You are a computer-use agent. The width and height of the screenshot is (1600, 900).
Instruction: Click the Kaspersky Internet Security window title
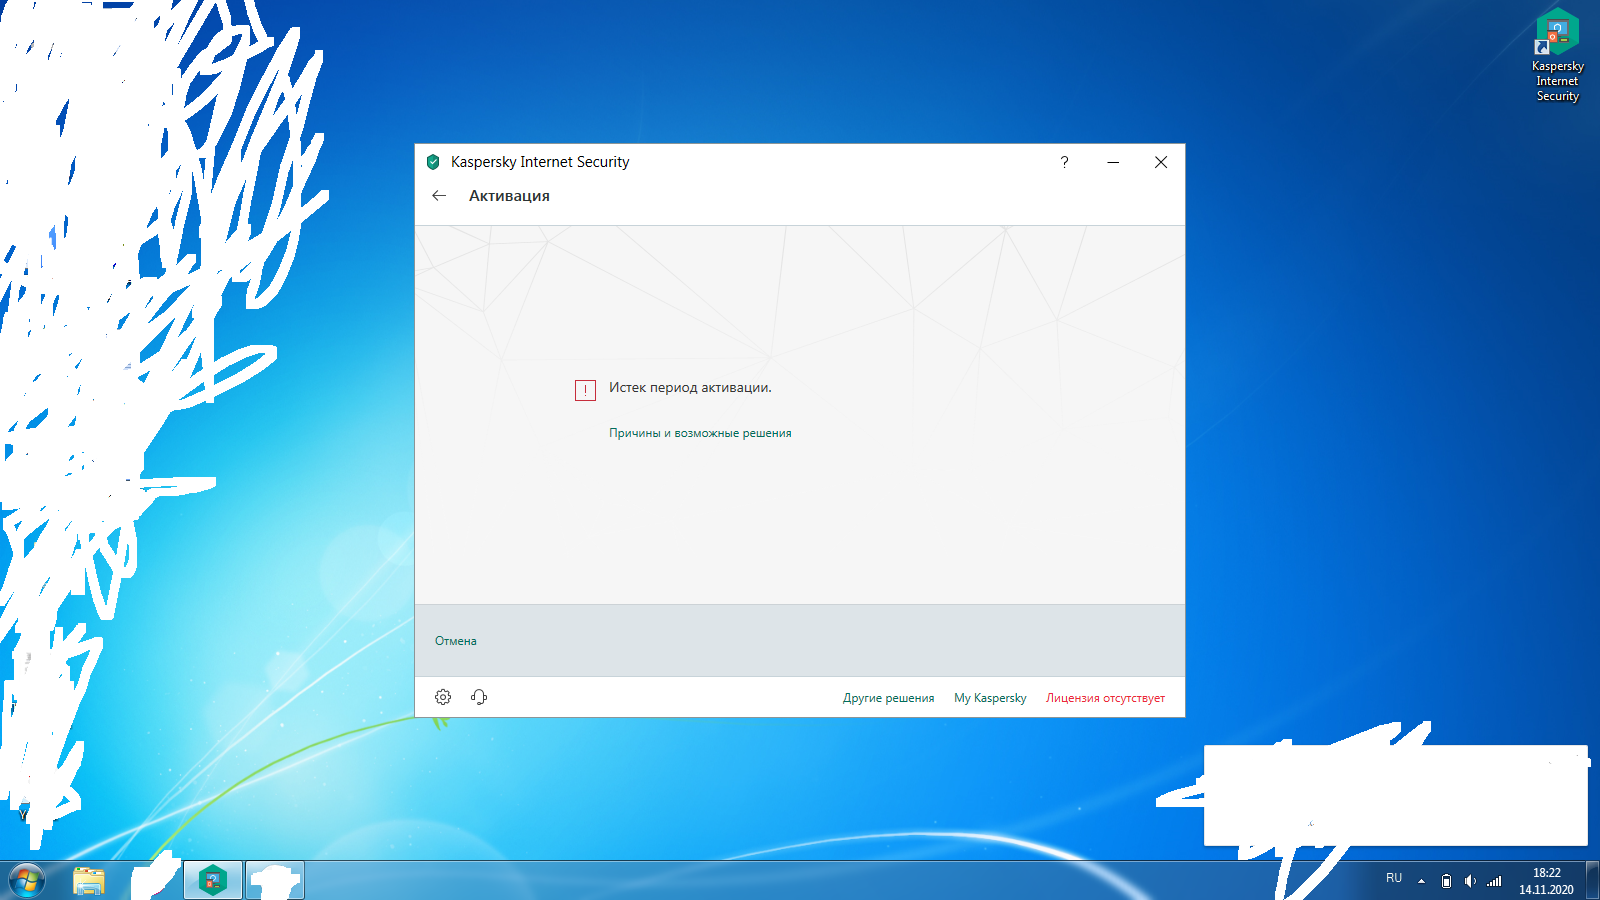[x=540, y=162]
